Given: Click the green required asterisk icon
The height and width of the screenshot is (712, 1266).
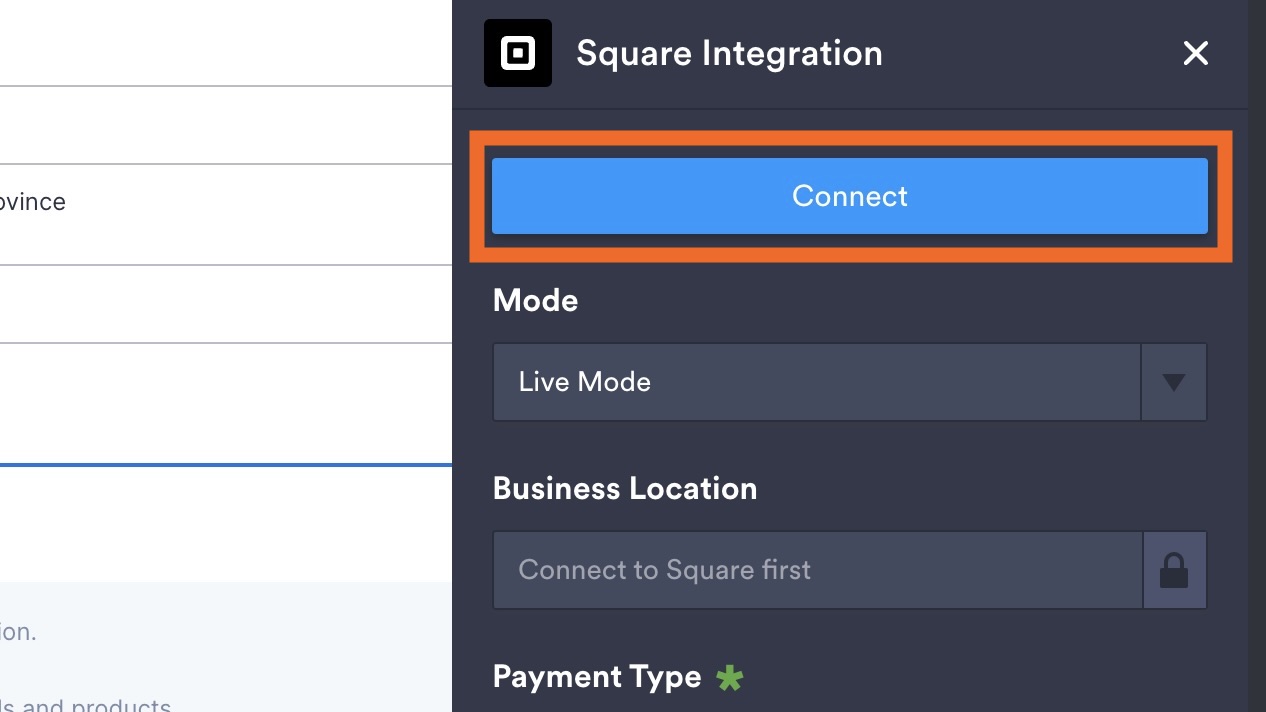Looking at the screenshot, I should [x=730, y=678].
